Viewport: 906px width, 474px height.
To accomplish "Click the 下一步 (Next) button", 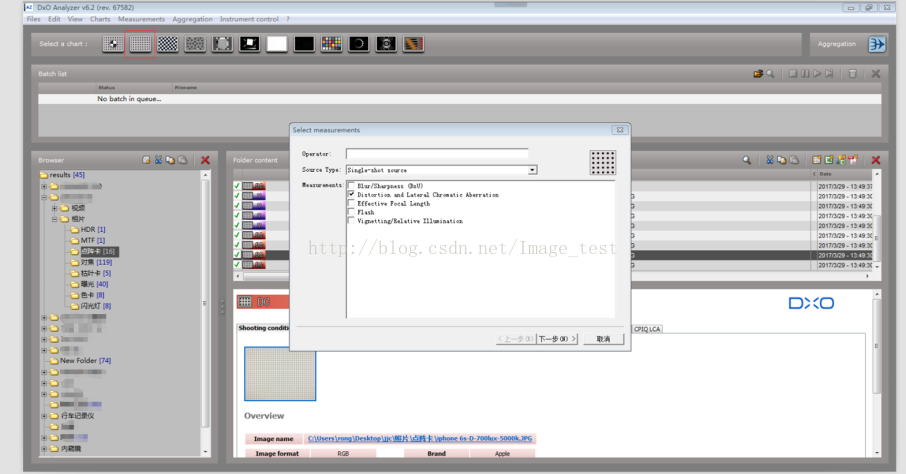I will (x=558, y=339).
